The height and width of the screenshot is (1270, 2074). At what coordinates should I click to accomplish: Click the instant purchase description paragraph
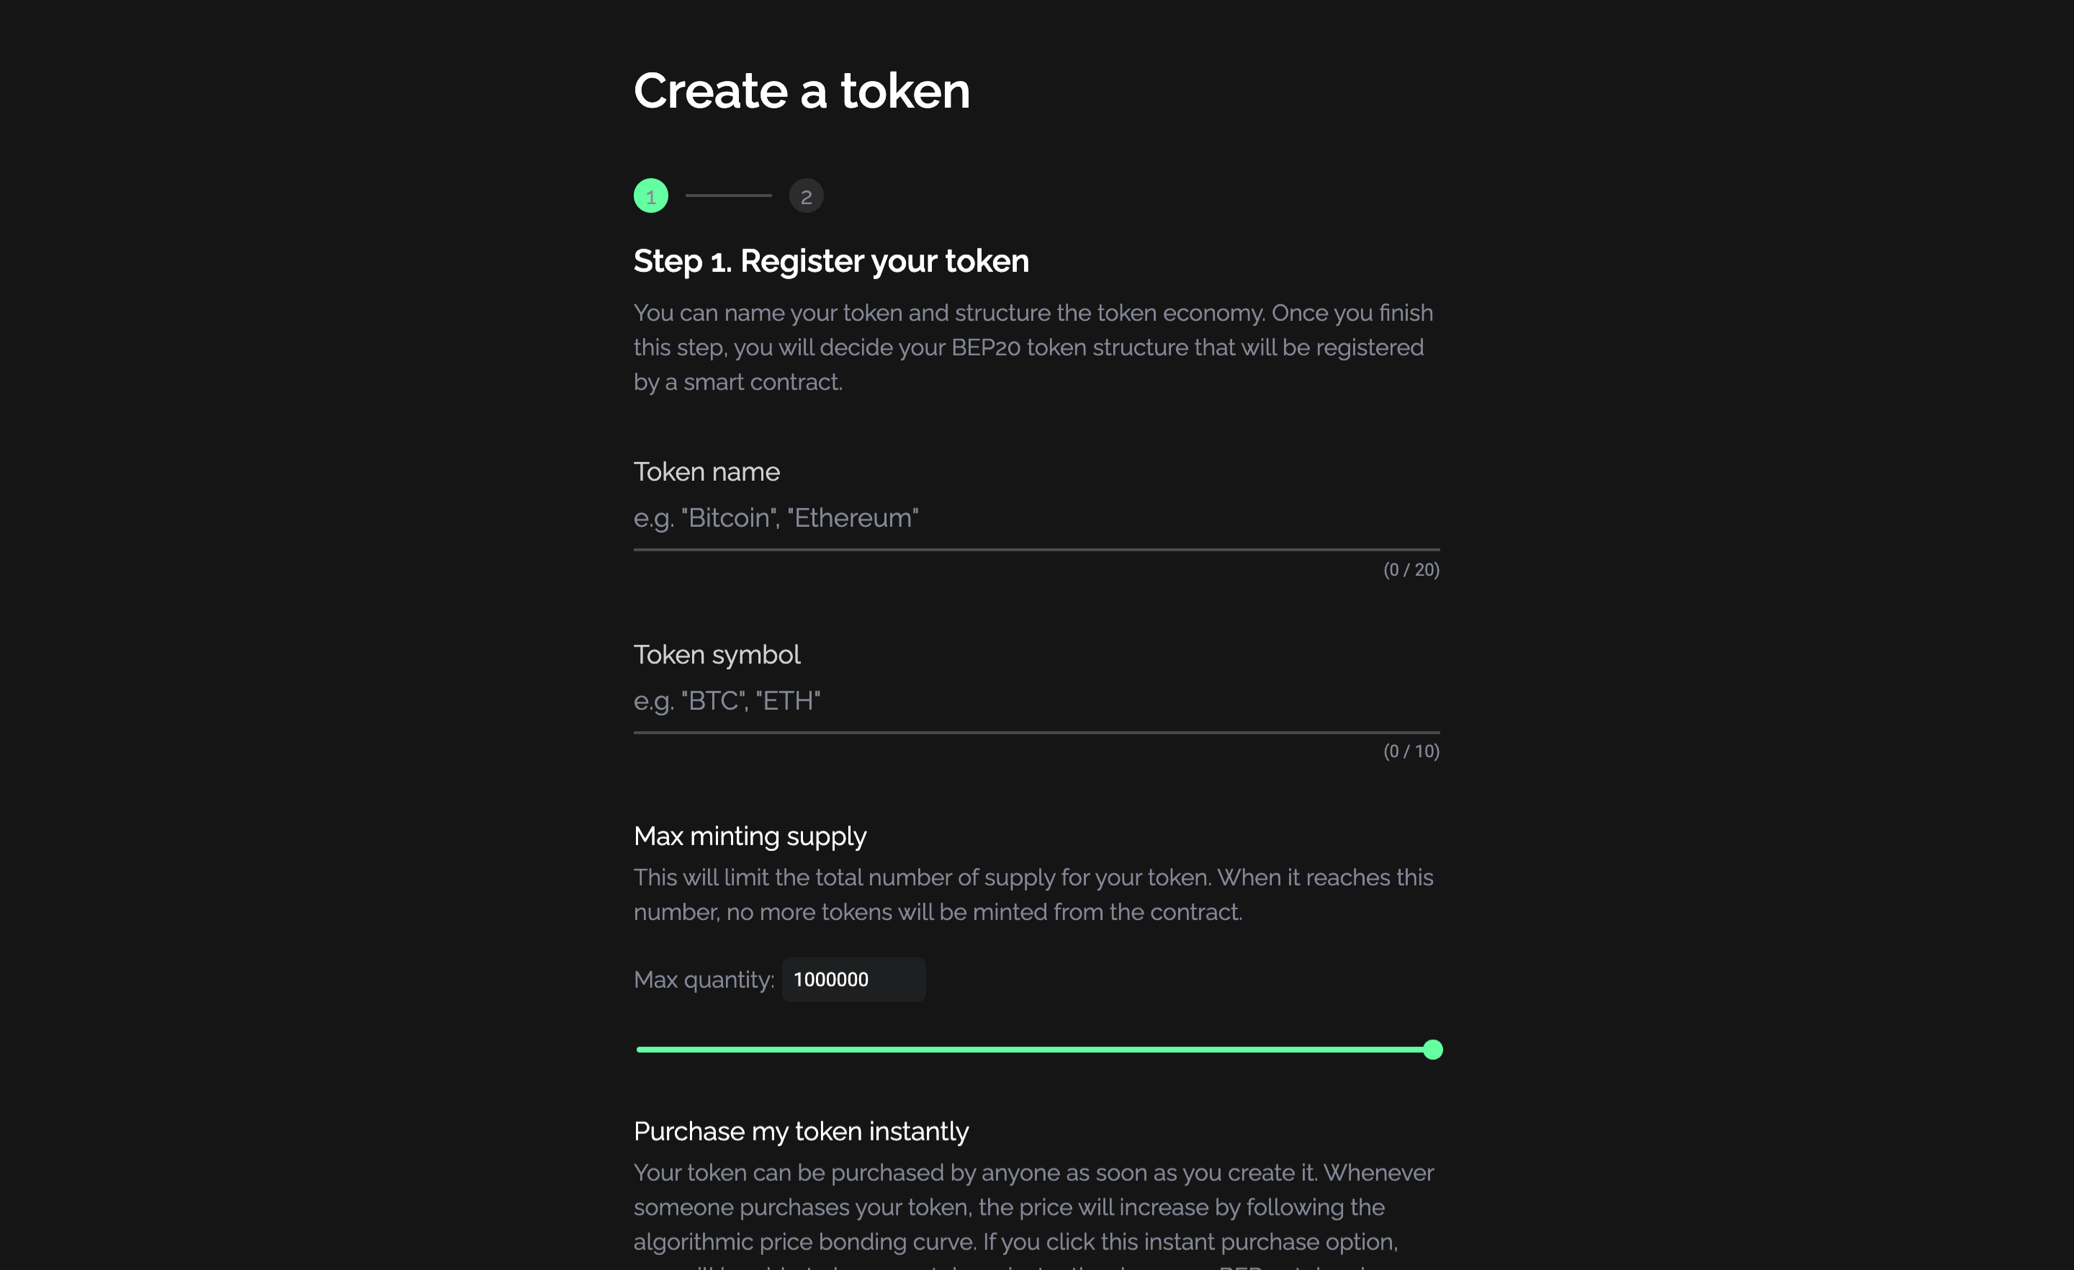tap(1033, 1208)
